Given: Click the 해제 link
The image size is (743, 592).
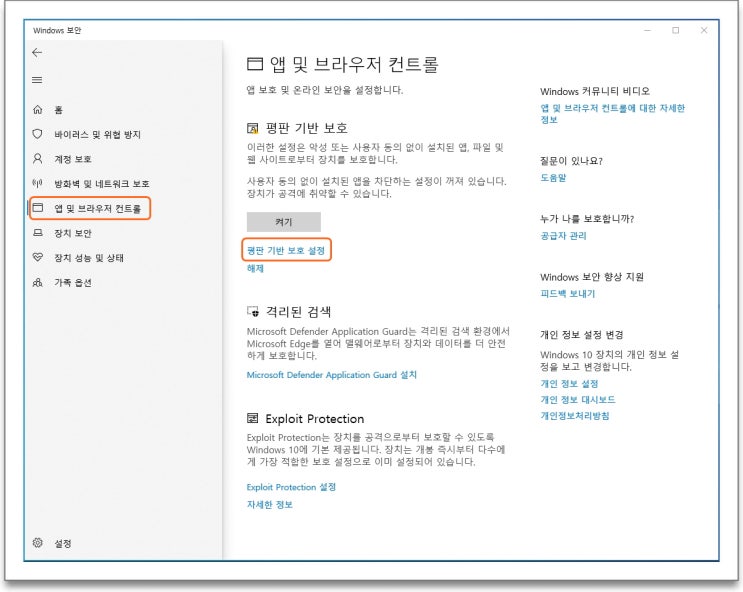Looking at the screenshot, I should tap(255, 268).
